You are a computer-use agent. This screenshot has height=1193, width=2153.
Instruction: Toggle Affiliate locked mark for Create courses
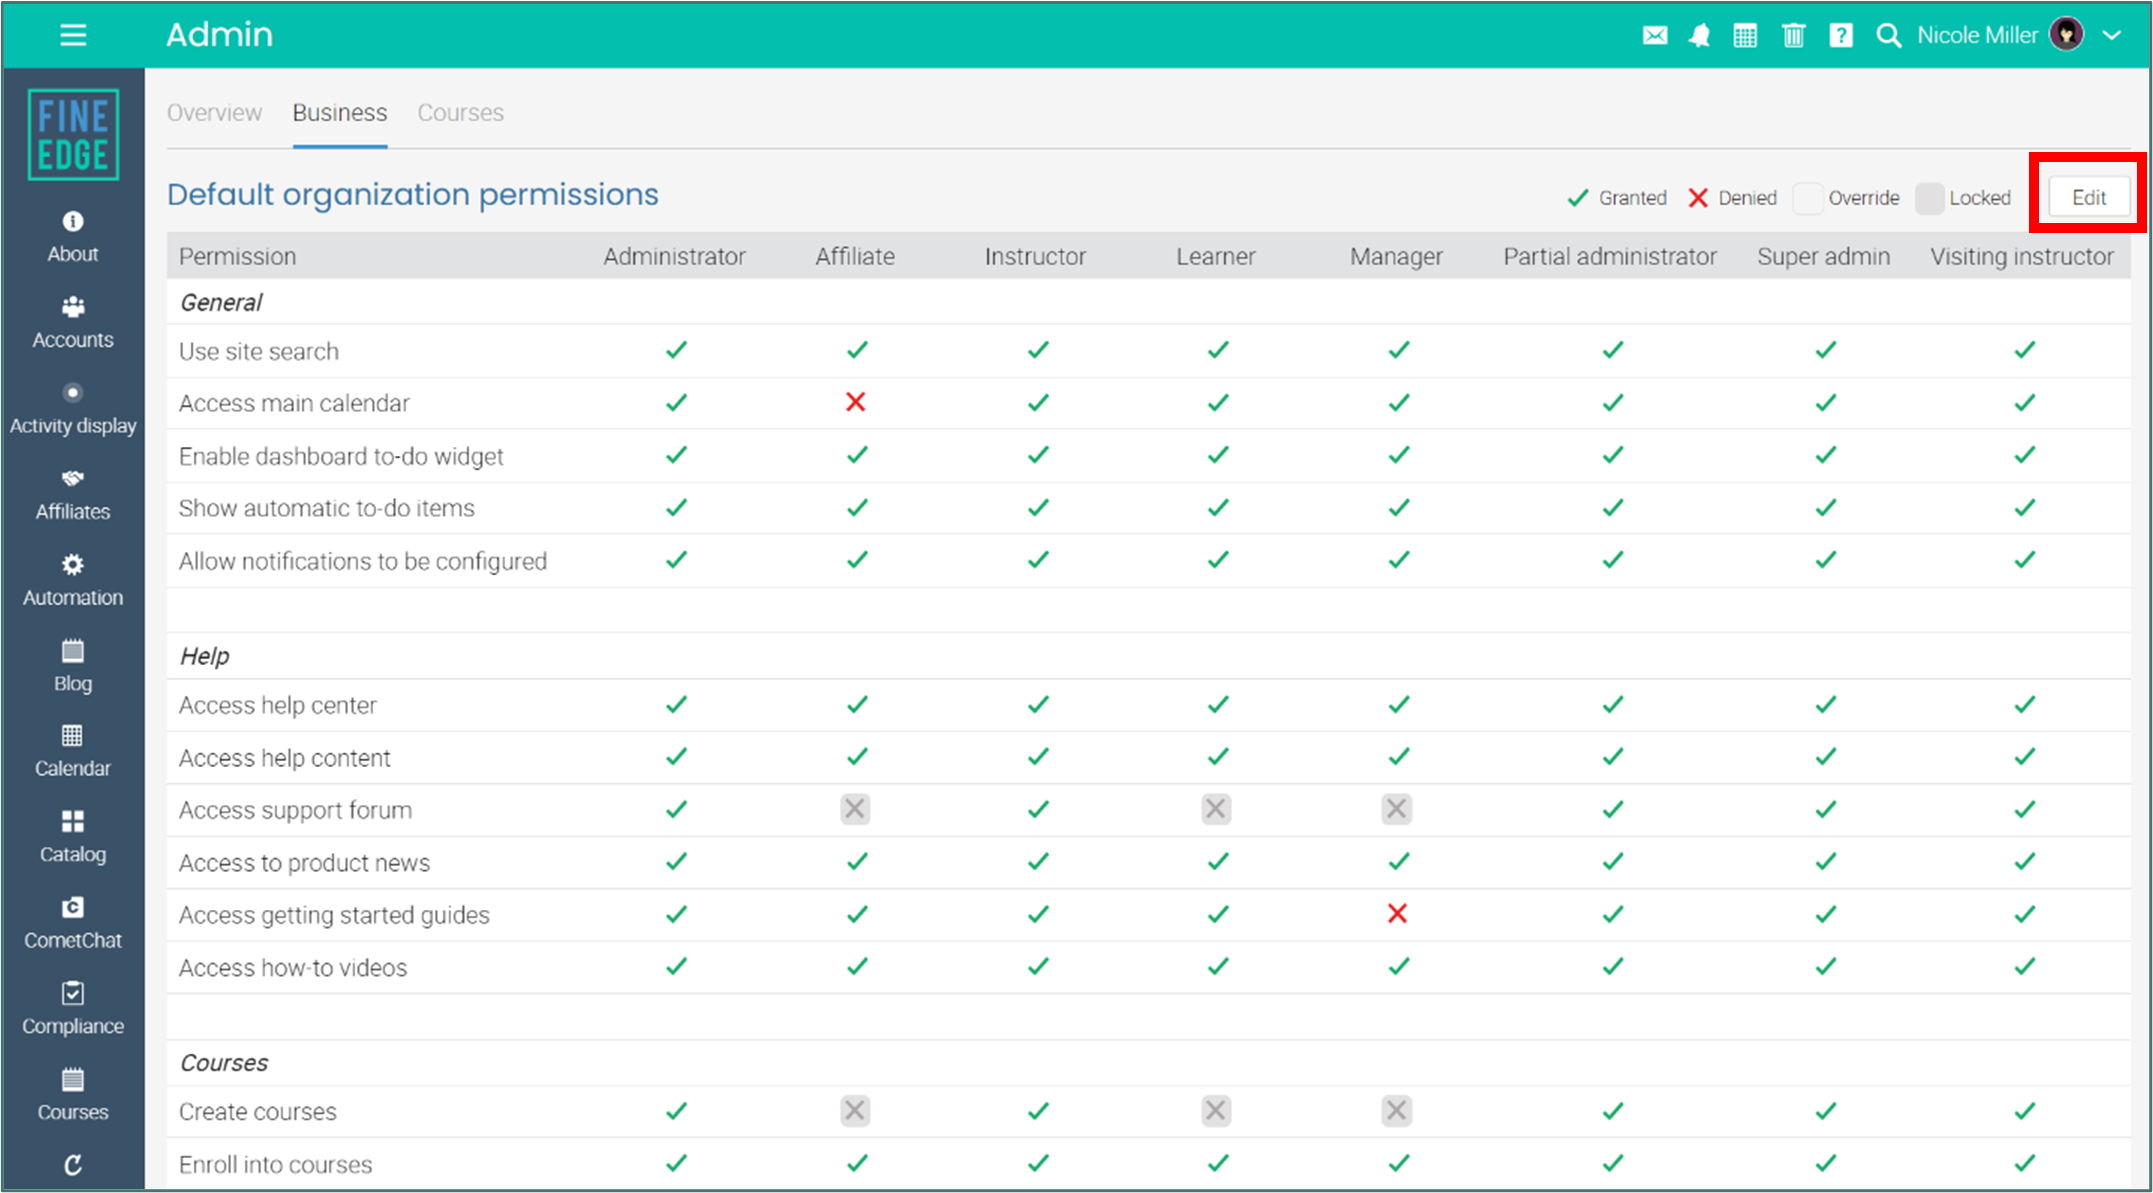click(x=855, y=1110)
